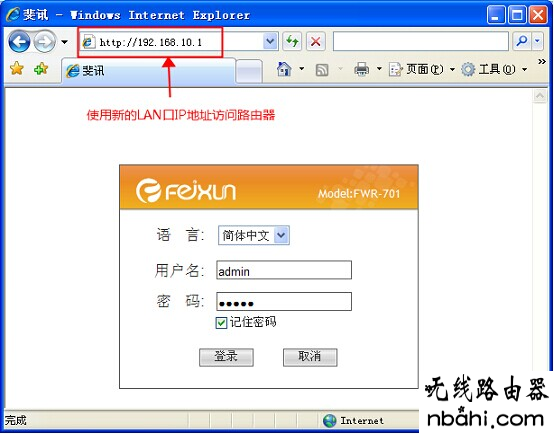Close the Internet Explorer window
554x434 pixels.
[x=538, y=15]
